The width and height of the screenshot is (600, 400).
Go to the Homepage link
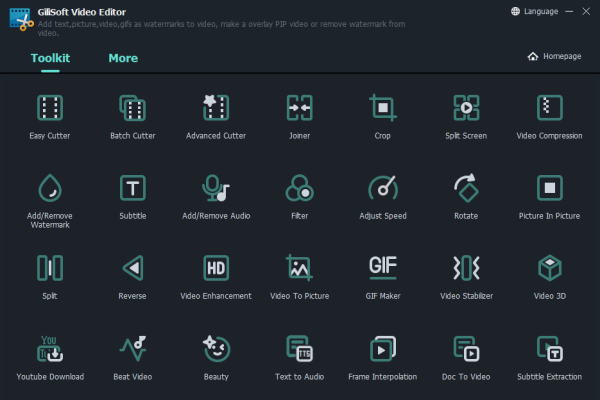click(555, 56)
